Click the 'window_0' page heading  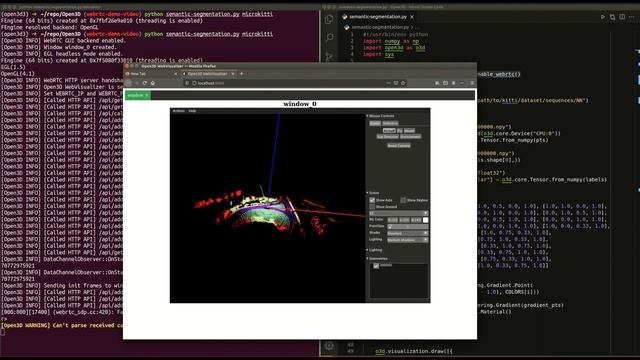[300, 104]
